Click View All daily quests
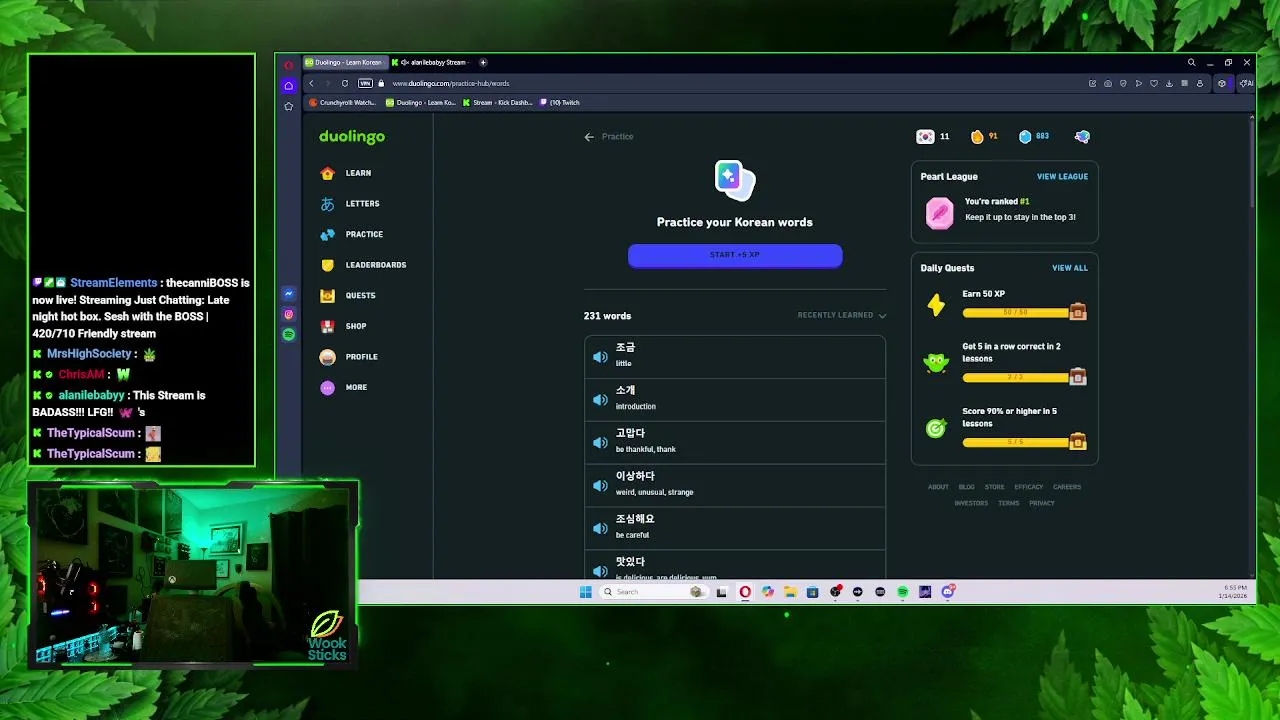The height and width of the screenshot is (720, 1280). 1069,268
